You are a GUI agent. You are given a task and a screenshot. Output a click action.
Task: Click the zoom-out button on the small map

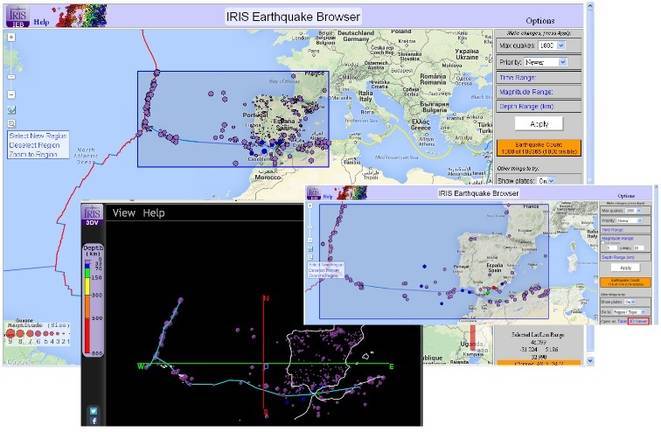point(310,240)
